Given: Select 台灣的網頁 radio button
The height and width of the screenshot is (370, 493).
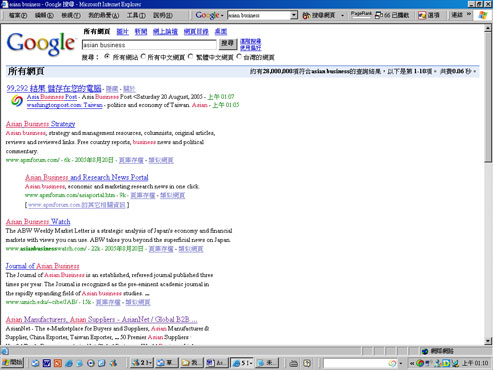Looking at the screenshot, I should [239, 56].
